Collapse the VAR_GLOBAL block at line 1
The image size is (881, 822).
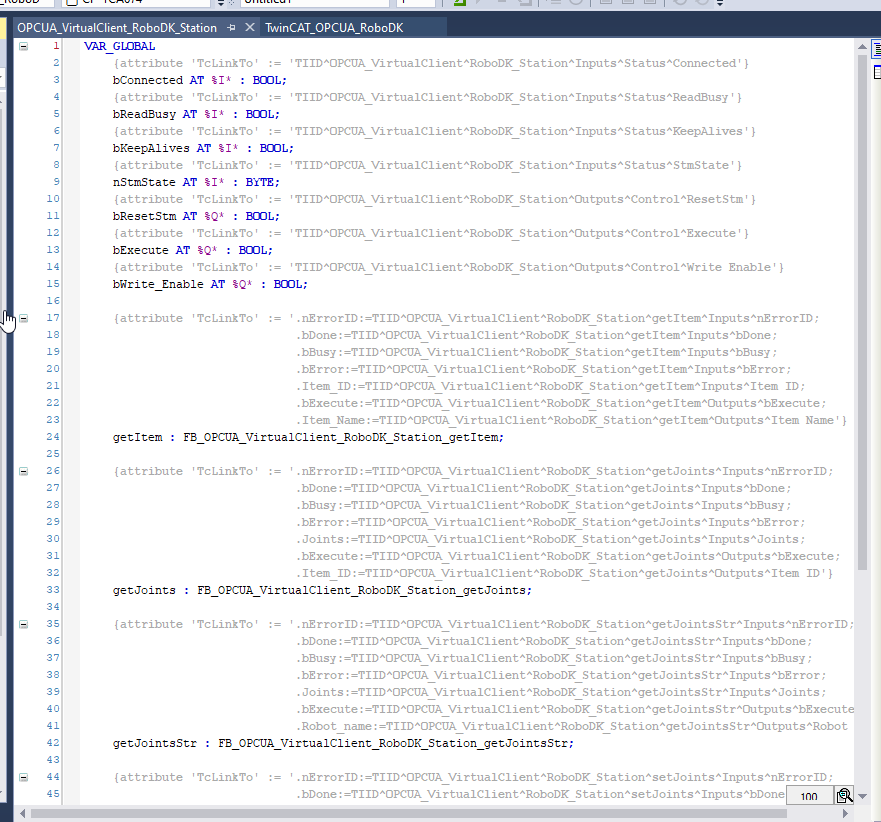(x=24, y=46)
